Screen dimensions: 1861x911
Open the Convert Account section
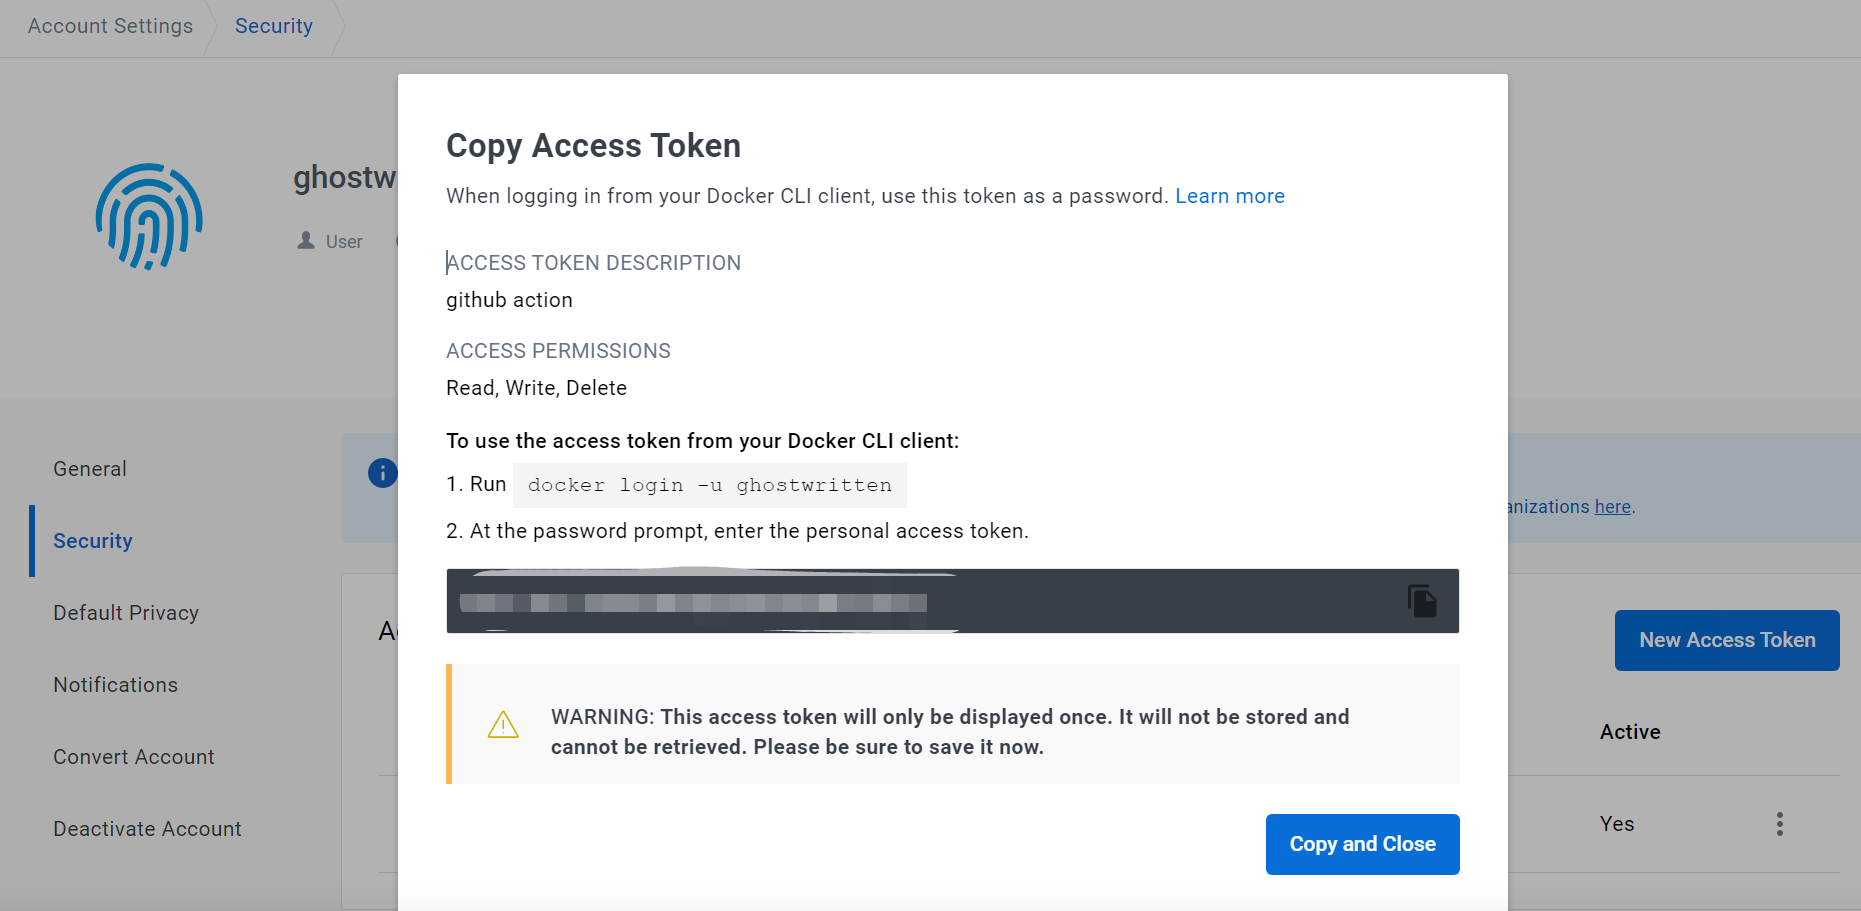(134, 757)
